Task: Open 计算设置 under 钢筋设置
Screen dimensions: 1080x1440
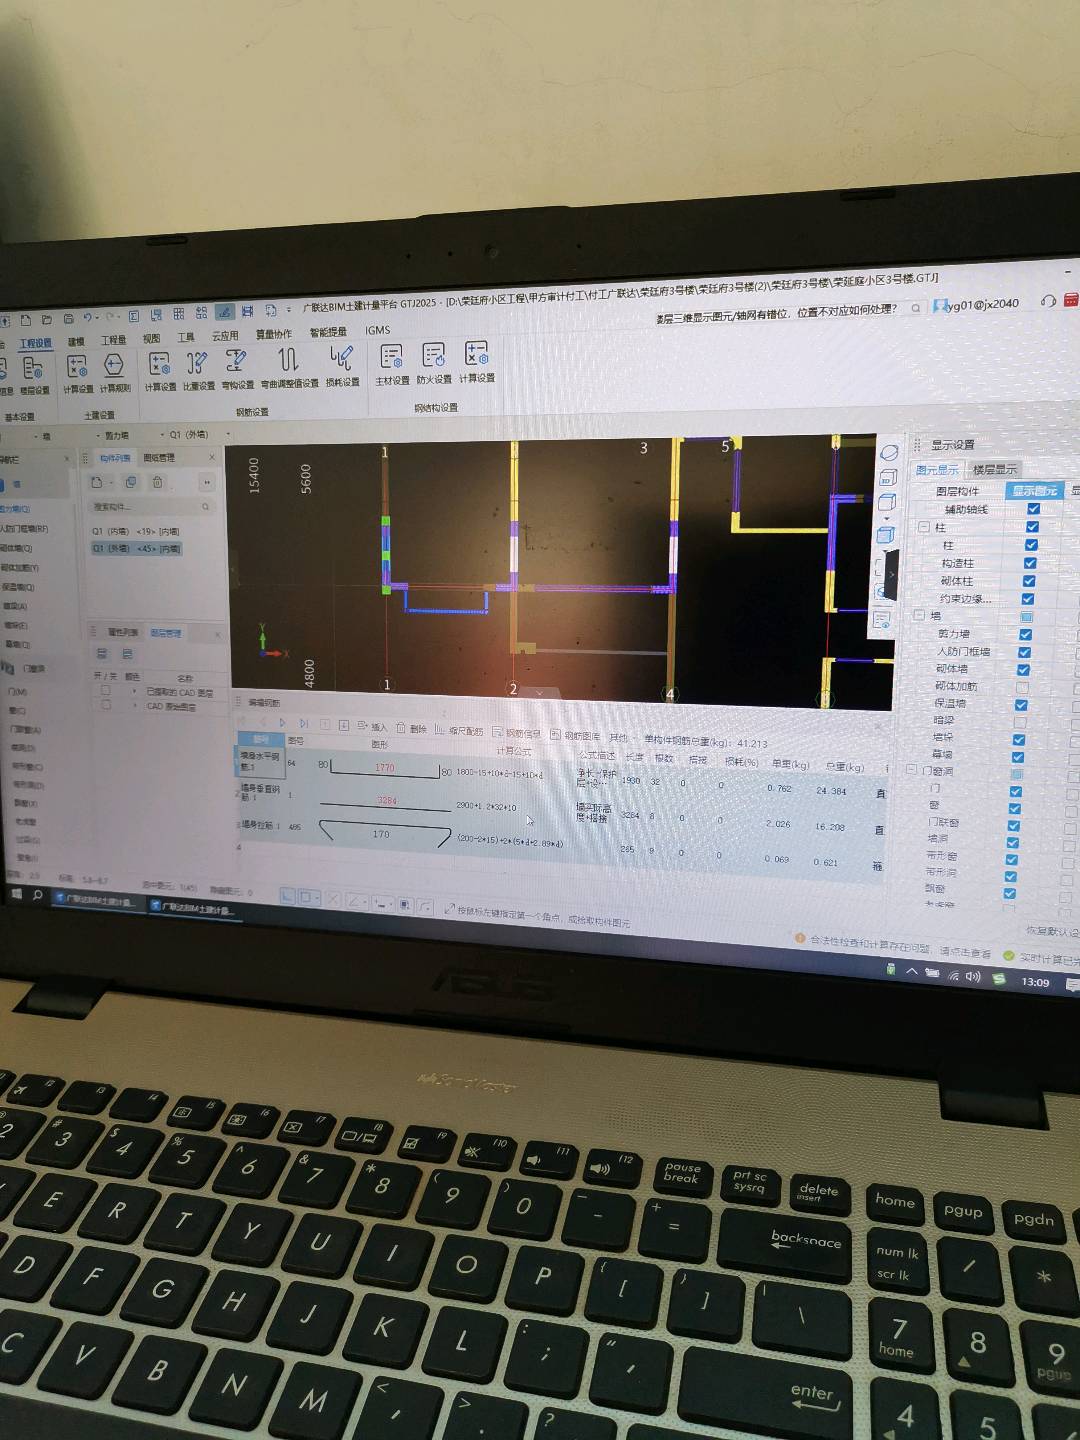Action: 160,370
